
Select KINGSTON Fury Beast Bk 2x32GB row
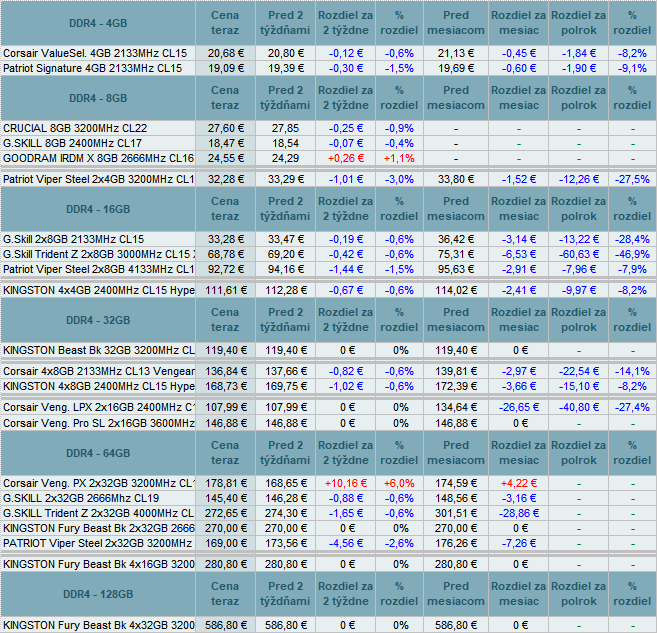98,528
